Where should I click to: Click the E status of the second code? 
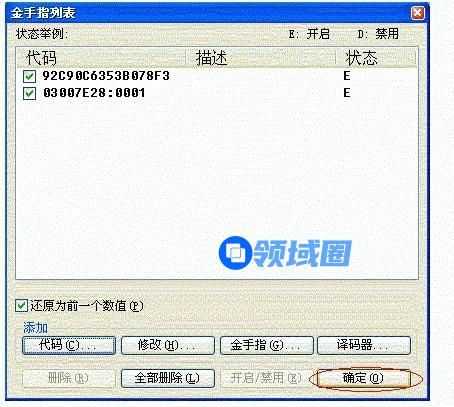[347, 93]
